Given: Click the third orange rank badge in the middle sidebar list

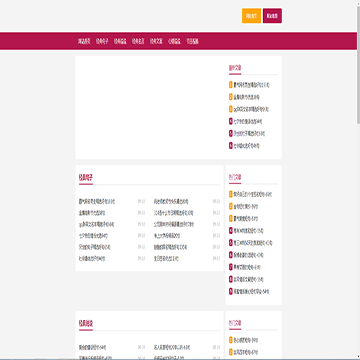Looking at the screenshot, I should coord(231,219).
